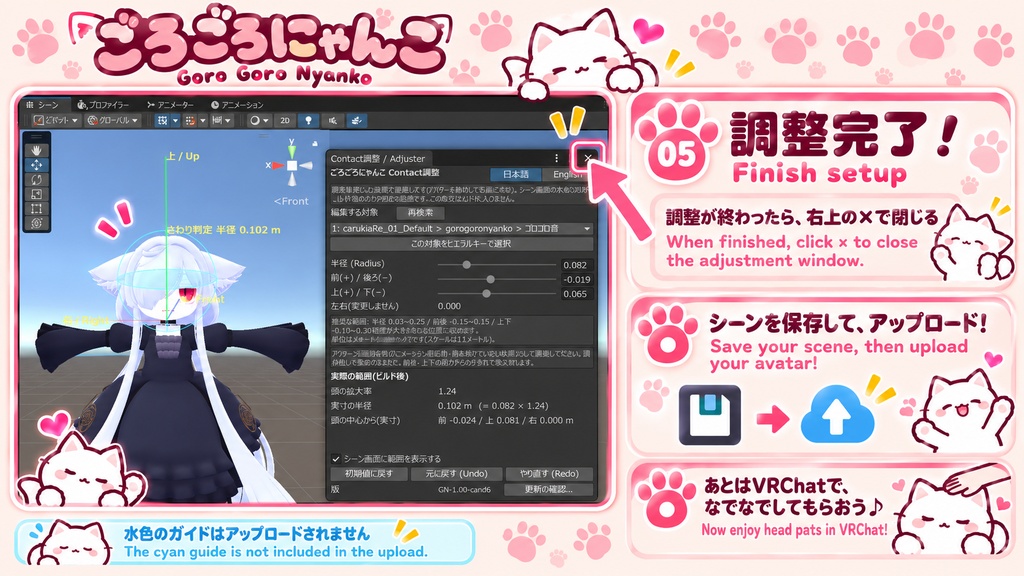This screenshot has height=576, width=1024.
Task: Toggle grid snapping icon
Action: (190, 120)
